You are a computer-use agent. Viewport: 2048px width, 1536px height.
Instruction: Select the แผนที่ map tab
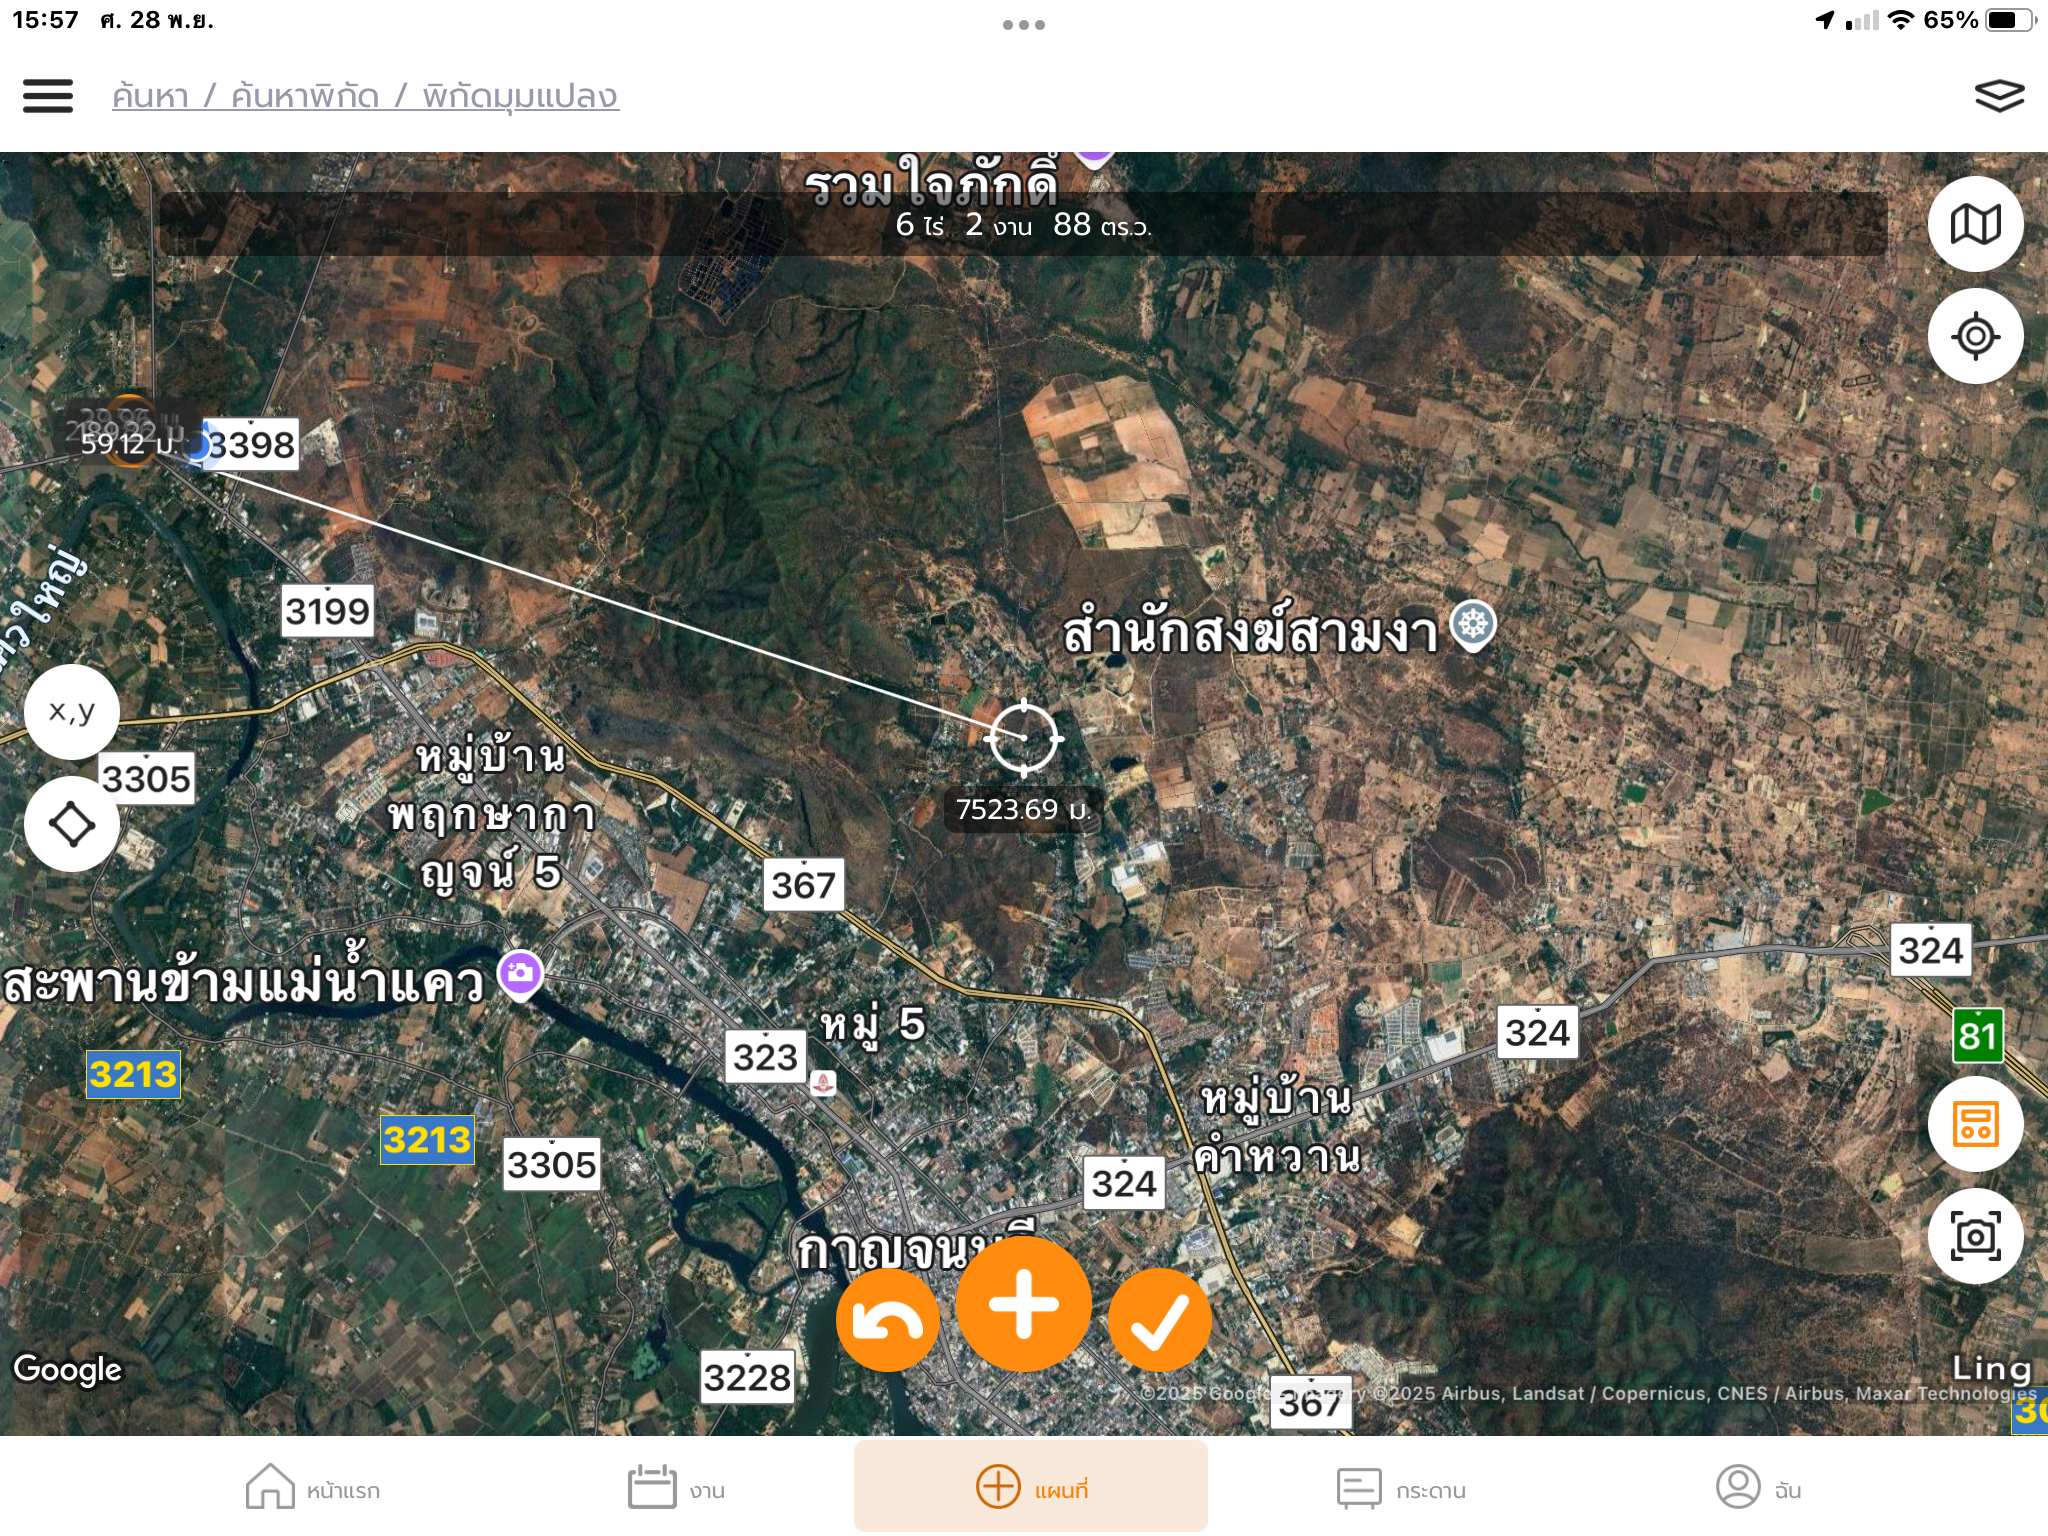(x=1031, y=1486)
